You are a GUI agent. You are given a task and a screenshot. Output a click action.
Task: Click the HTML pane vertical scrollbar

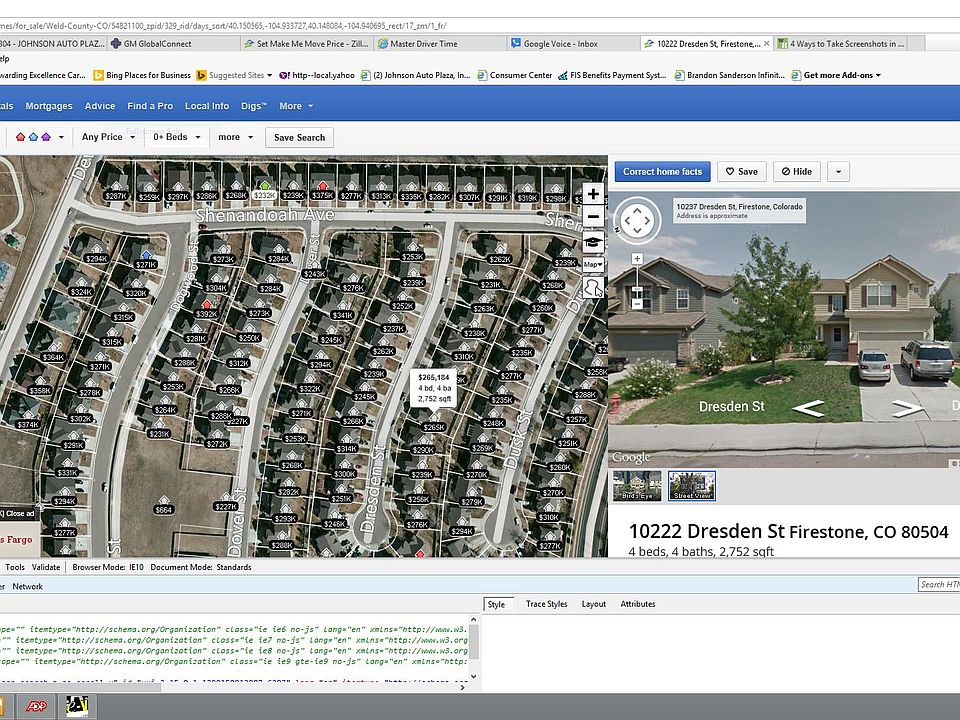tap(473, 648)
